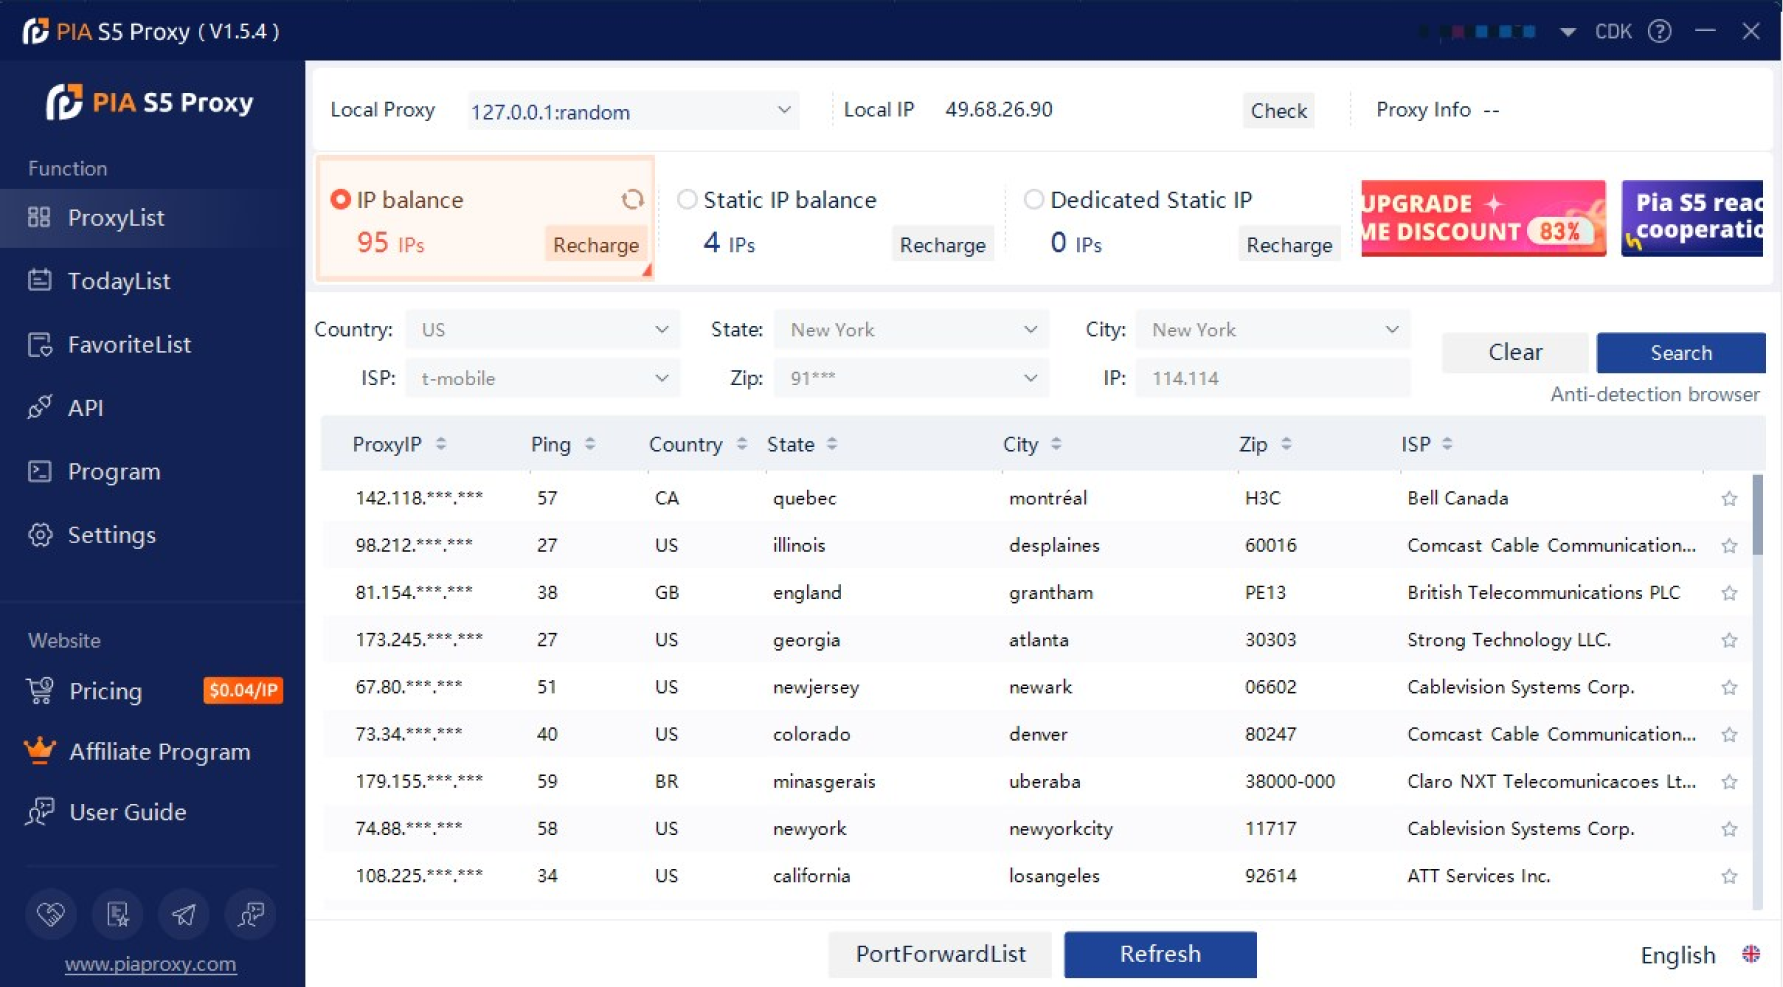Open the State dropdown
This screenshot has height=987, width=1783.
[911, 329]
